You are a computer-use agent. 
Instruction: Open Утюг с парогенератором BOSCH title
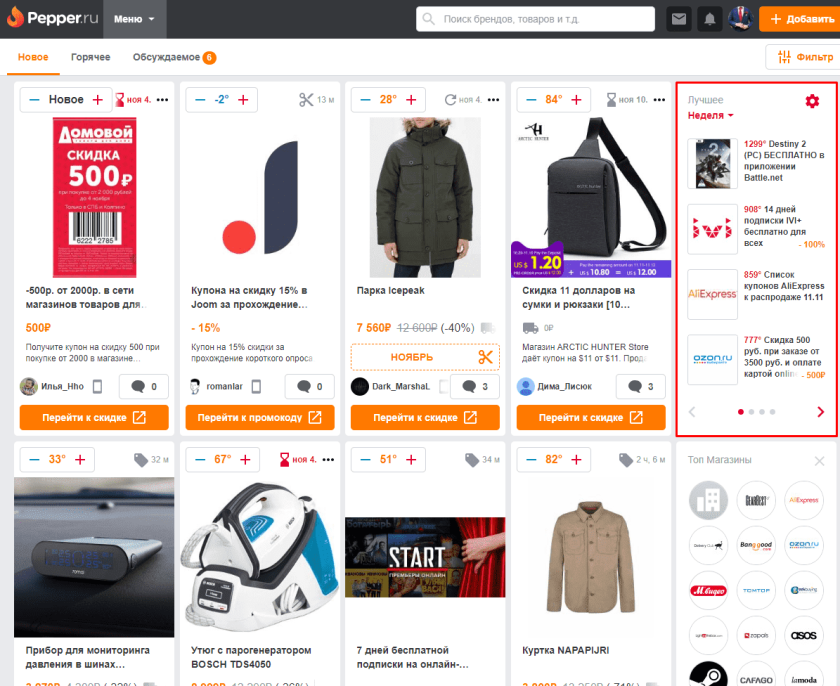(251, 657)
